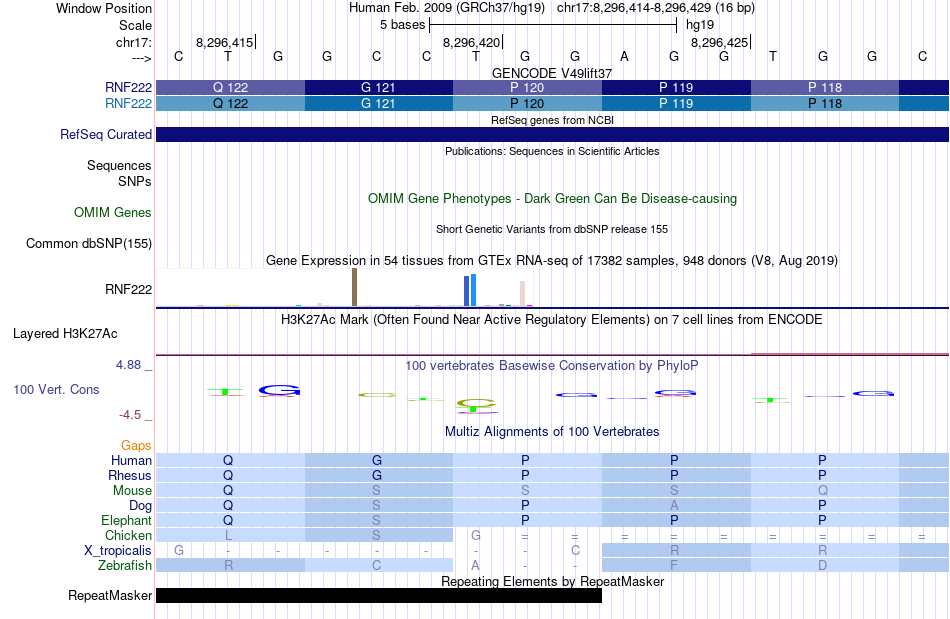The width and height of the screenshot is (950, 619).
Task: Click the hg19 label beside the scale bar
Action: 700,25
